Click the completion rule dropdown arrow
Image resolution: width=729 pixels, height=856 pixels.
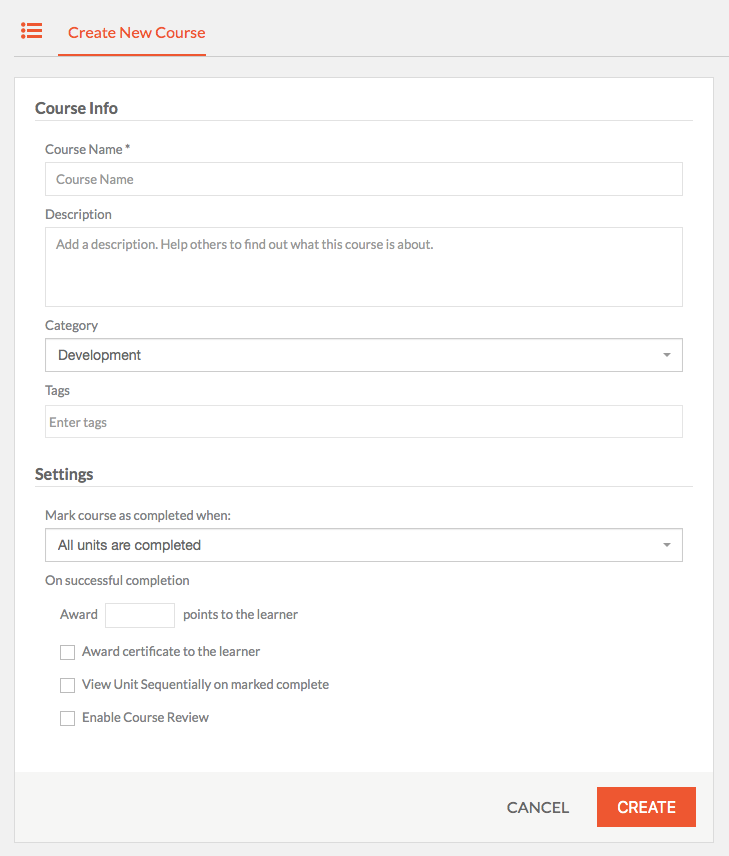point(667,545)
